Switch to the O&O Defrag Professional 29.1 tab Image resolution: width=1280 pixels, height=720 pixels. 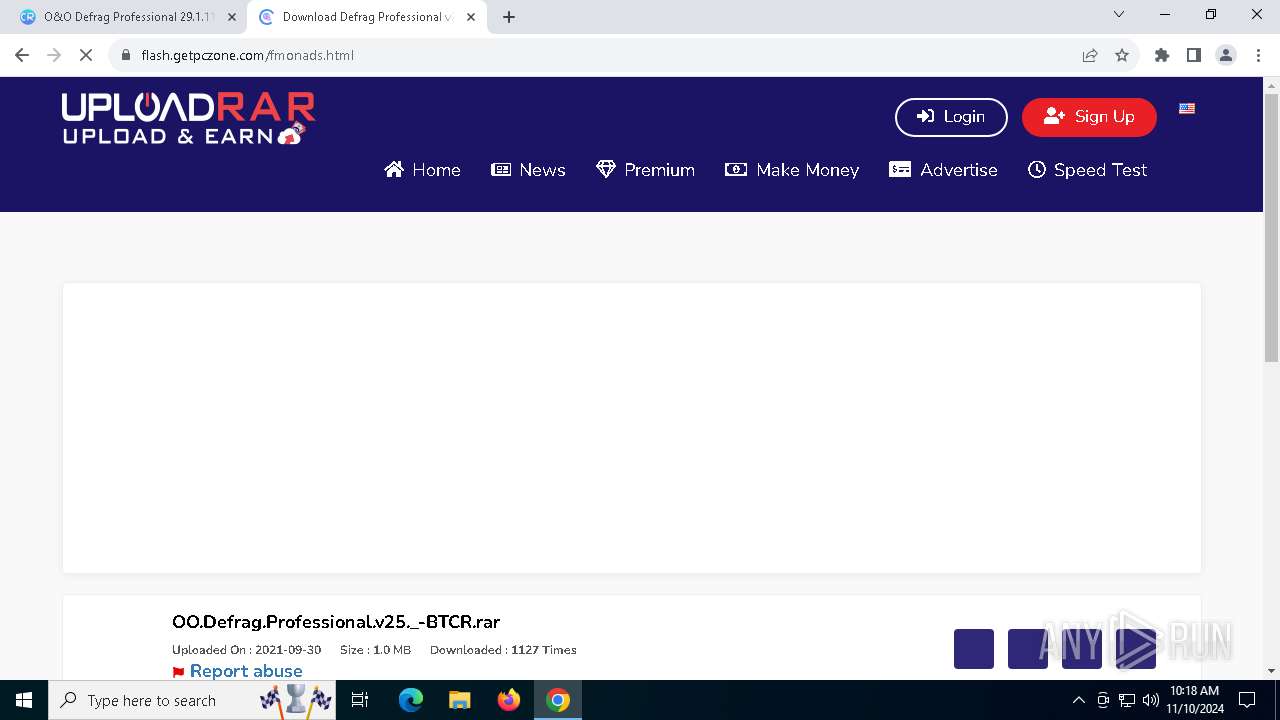[125, 17]
